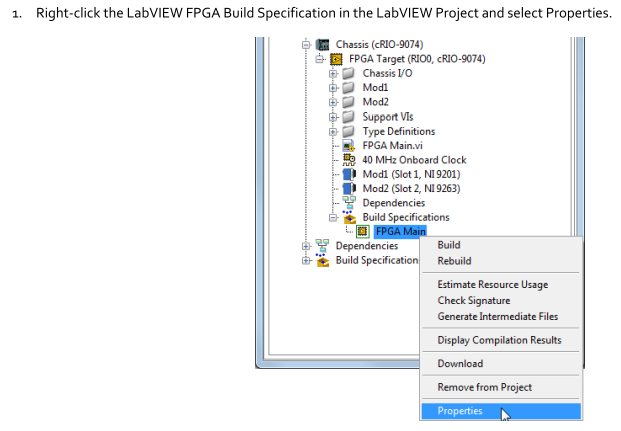The height and width of the screenshot is (431, 621).
Task: Select the 40 MHz Onboard Clock label
Action: click(x=414, y=160)
